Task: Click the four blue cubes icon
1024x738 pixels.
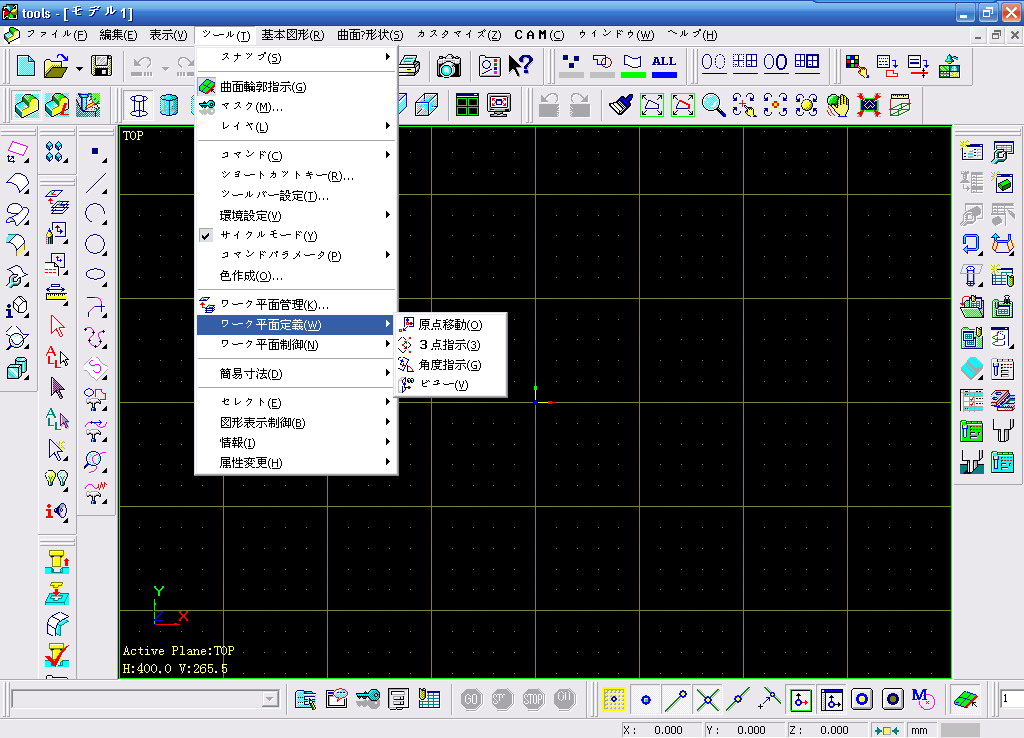Action: 55,152
